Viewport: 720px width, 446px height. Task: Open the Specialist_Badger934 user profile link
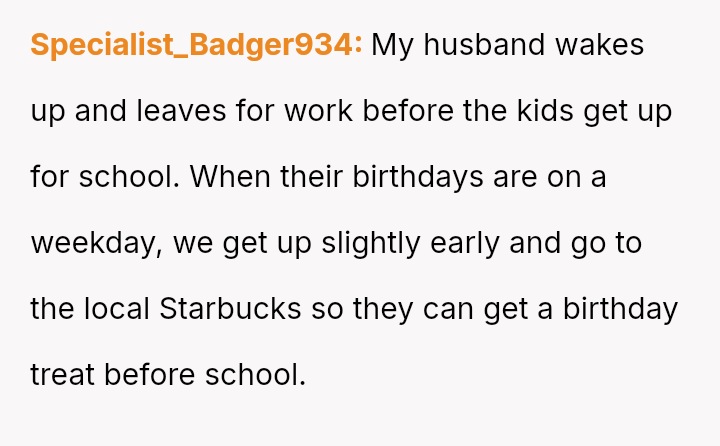197,45
